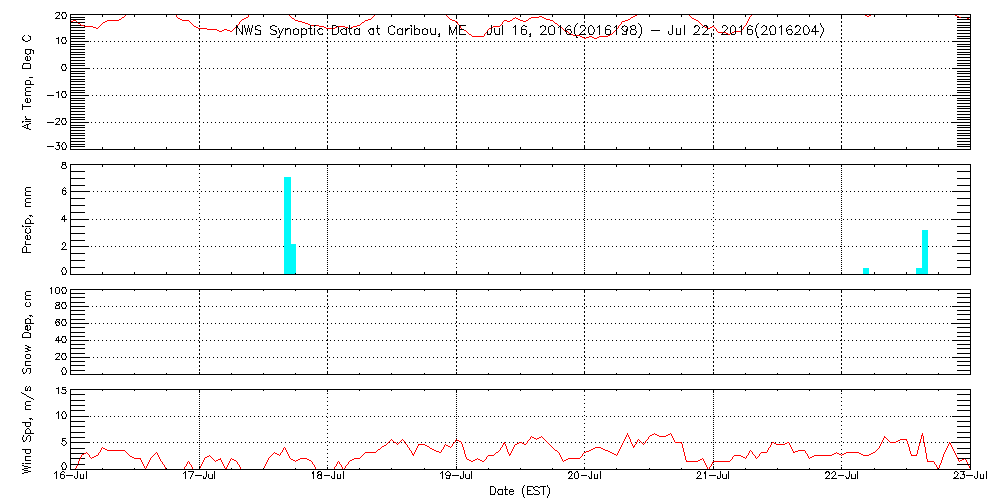Screen dimensions: 1000x500
Task: Select the 16-Jul date tick label
Action: (x=71, y=477)
